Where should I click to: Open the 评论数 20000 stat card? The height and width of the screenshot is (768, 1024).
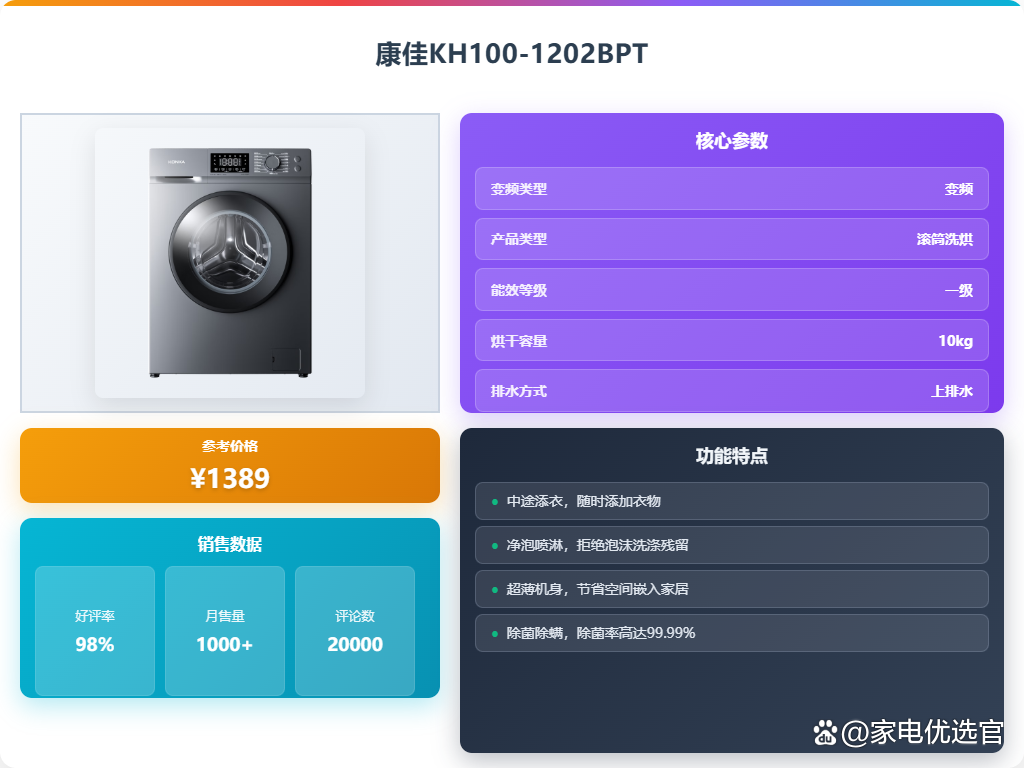click(355, 631)
